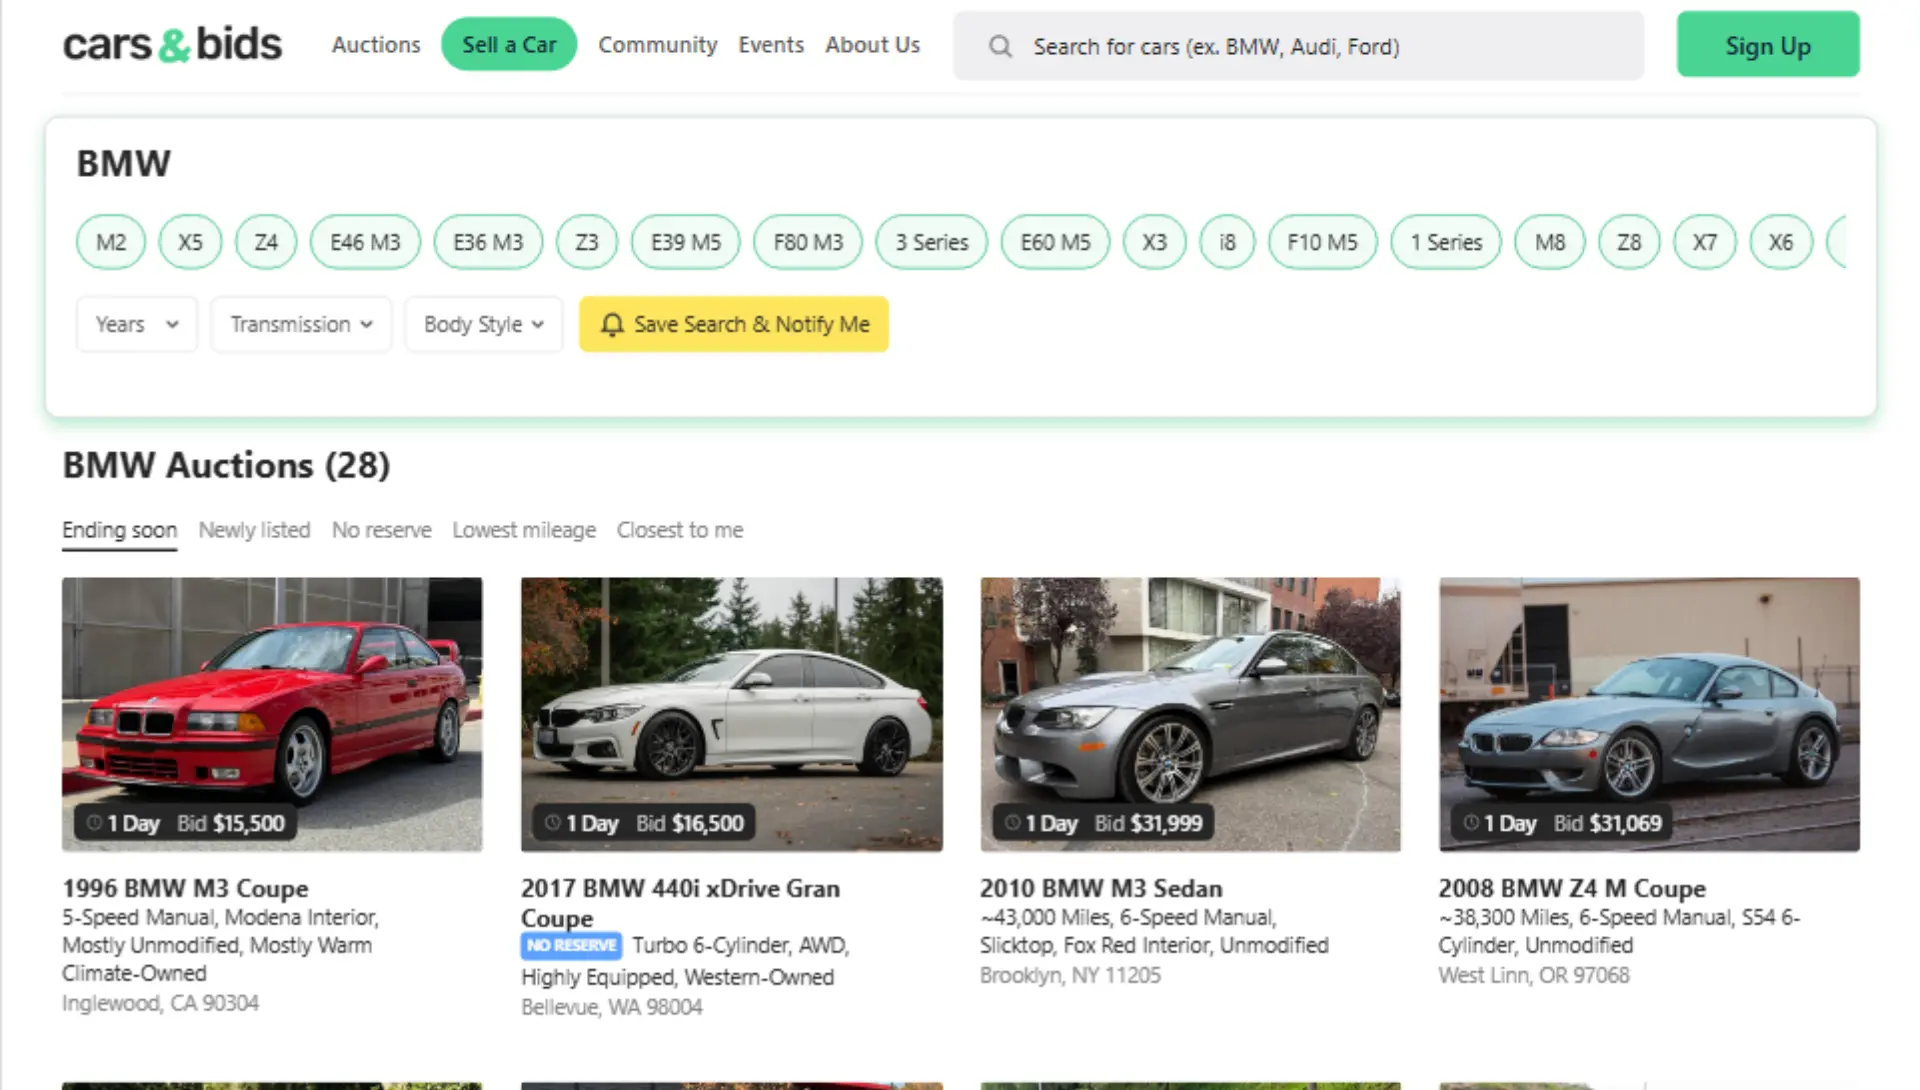Select the E60 M5 model chip

1055,242
